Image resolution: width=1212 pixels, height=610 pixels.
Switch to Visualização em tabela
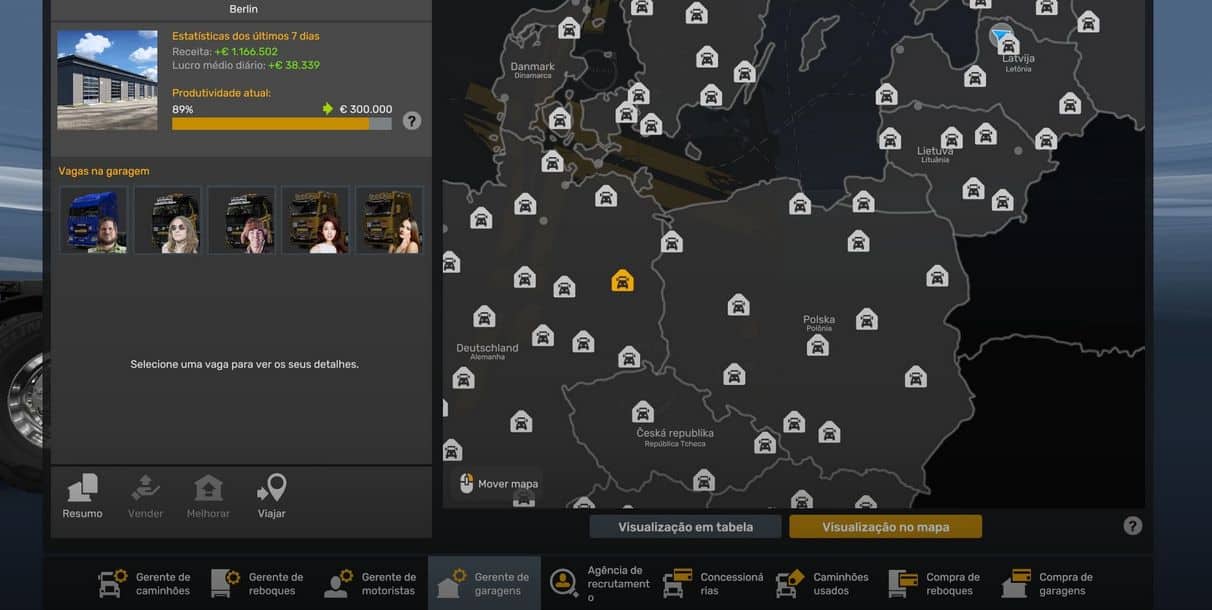coord(685,527)
